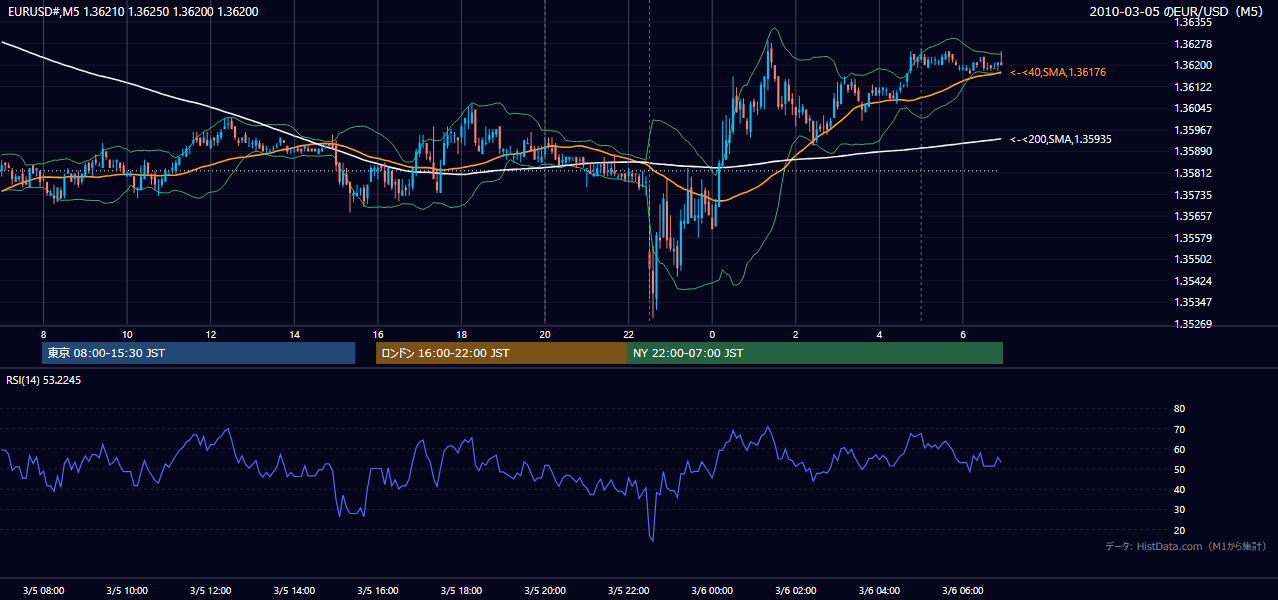Click RSI scale value 30
The width and height of the screenshot is (1278, 600).
(1179, 510)
